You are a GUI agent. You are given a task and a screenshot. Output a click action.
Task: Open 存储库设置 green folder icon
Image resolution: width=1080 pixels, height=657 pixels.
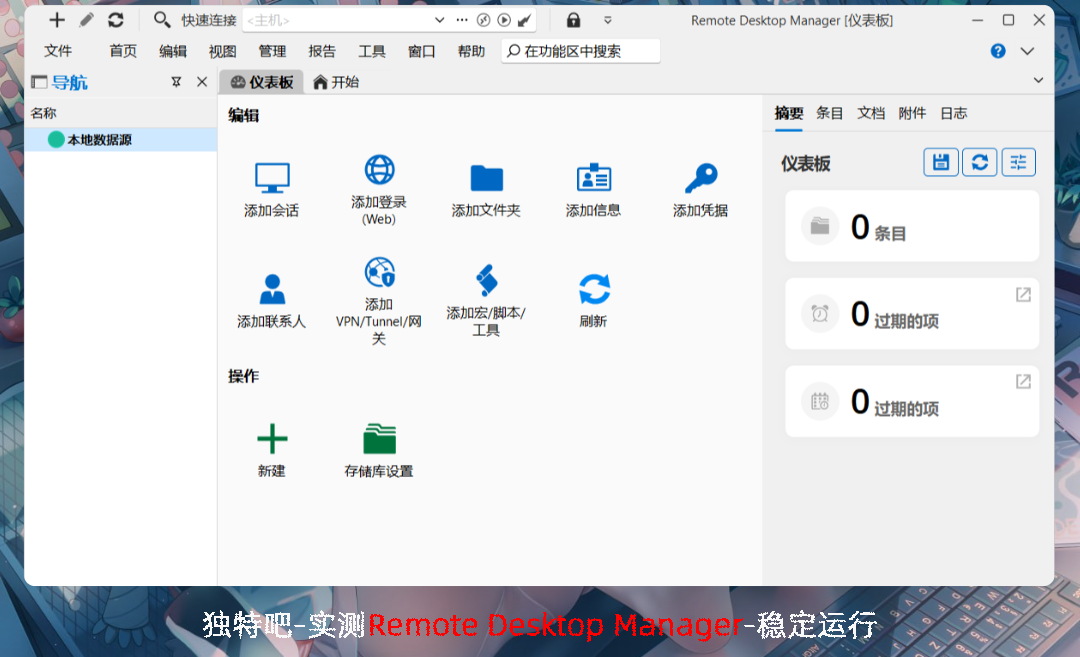click(379, 438)
